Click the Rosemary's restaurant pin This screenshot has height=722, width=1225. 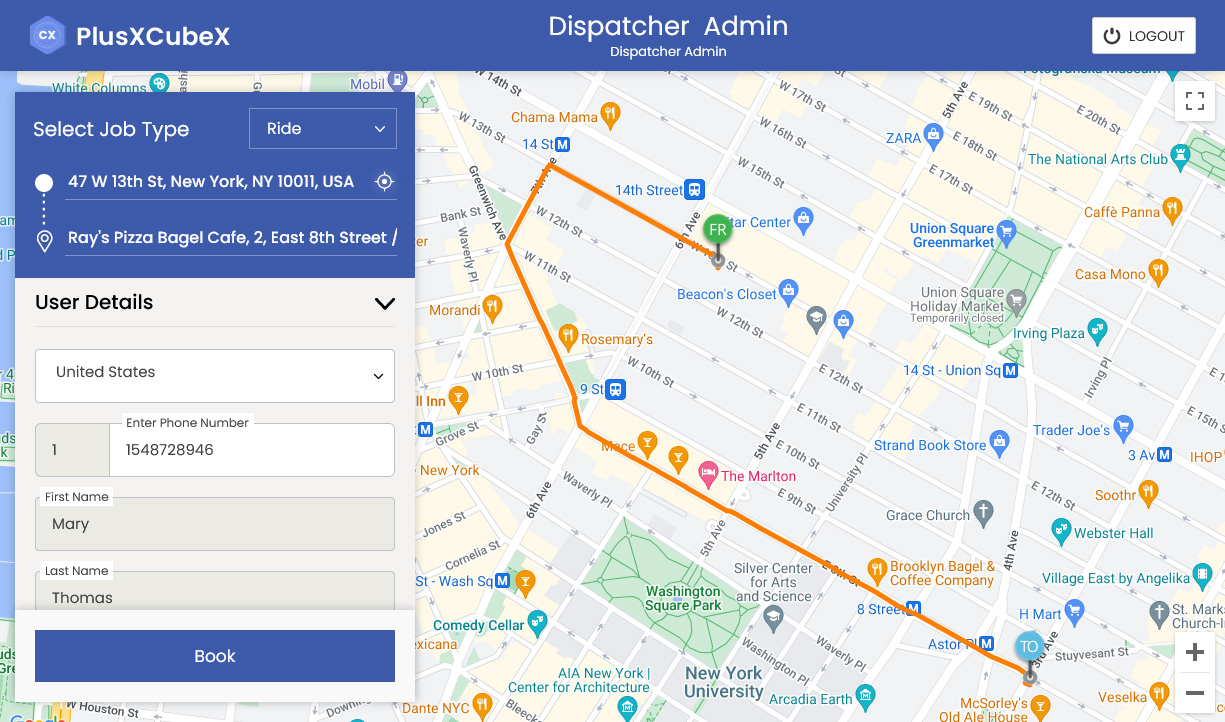point(568,335)
